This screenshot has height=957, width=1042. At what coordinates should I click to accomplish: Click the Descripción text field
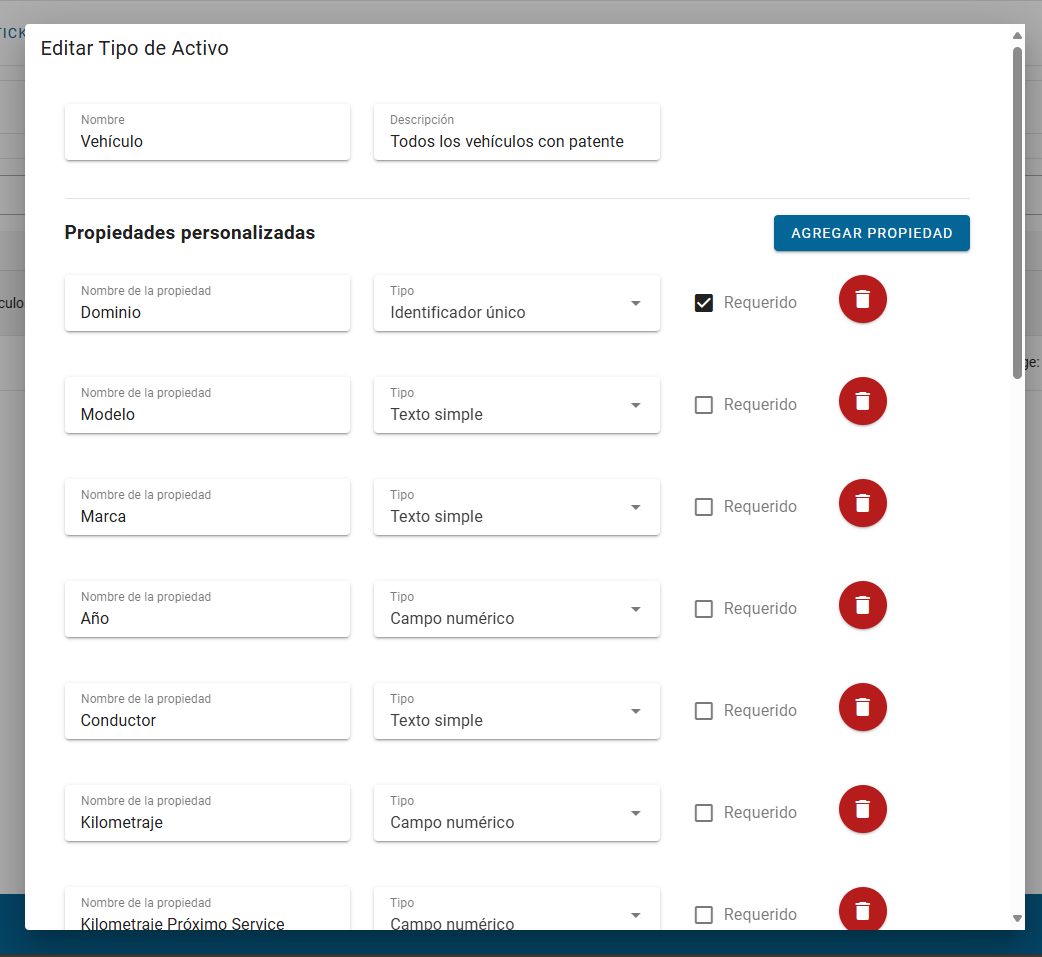click(516, 141)
